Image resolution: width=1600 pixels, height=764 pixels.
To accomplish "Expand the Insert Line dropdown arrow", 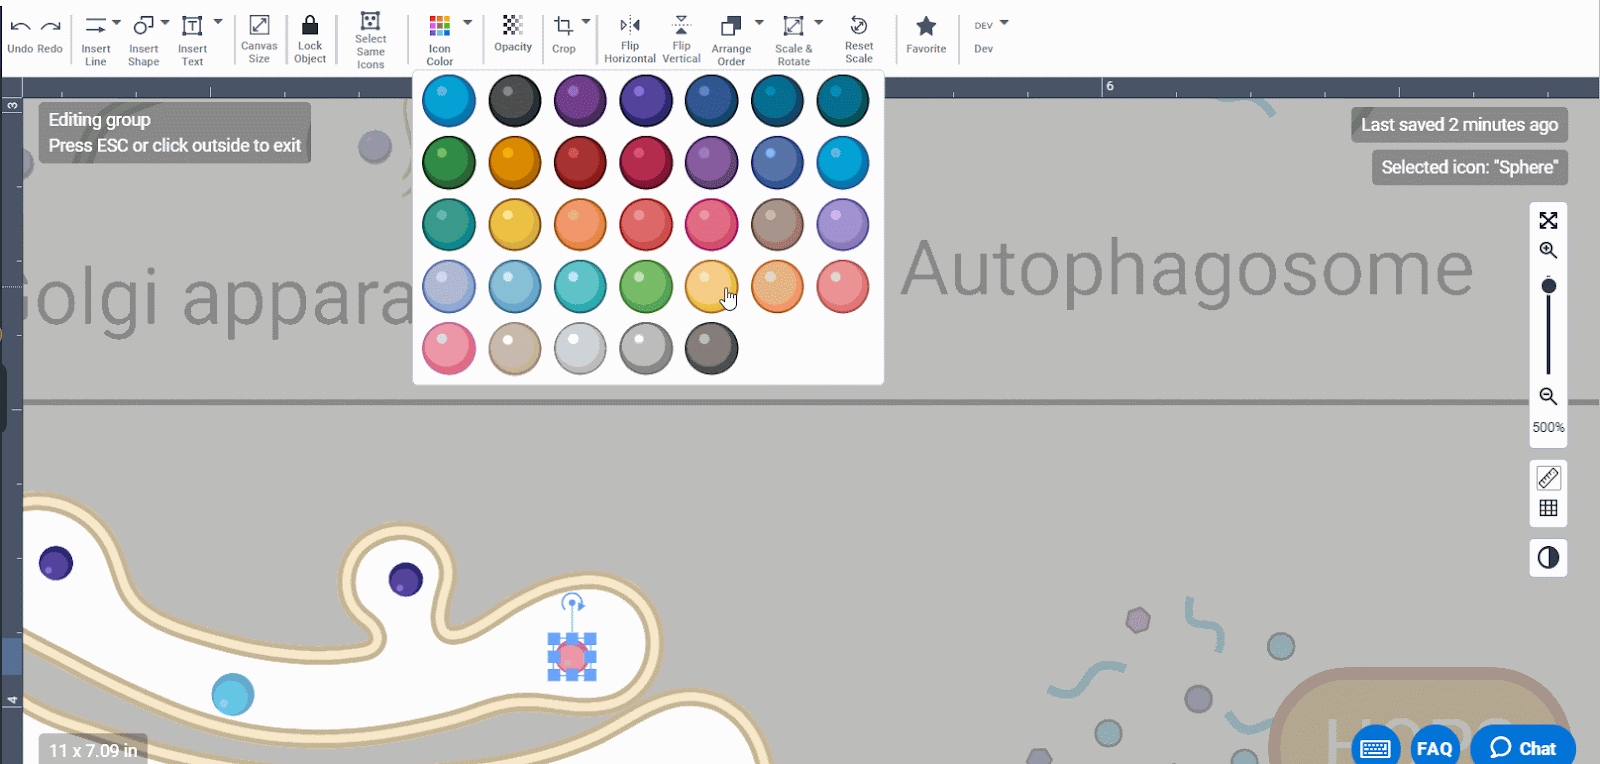I will pos(116,22).
